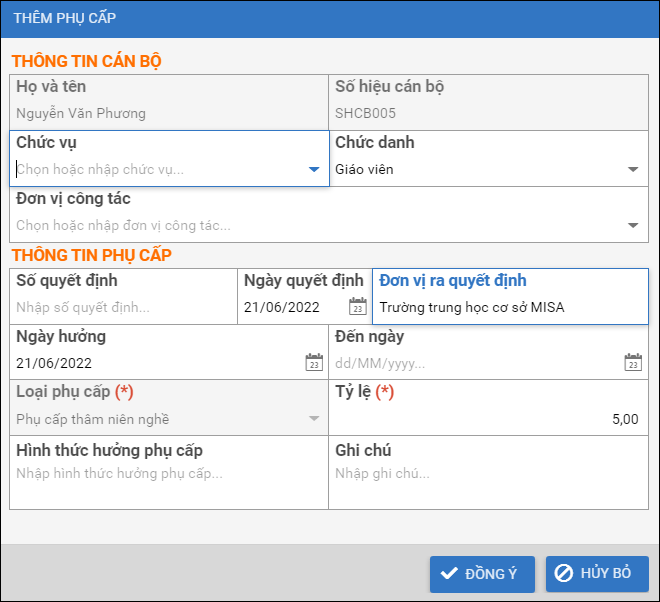The width and height of the screenshot is (660, 602).
Task: Select the Tỷ lệ value field
Action: (x=488, y=419)
